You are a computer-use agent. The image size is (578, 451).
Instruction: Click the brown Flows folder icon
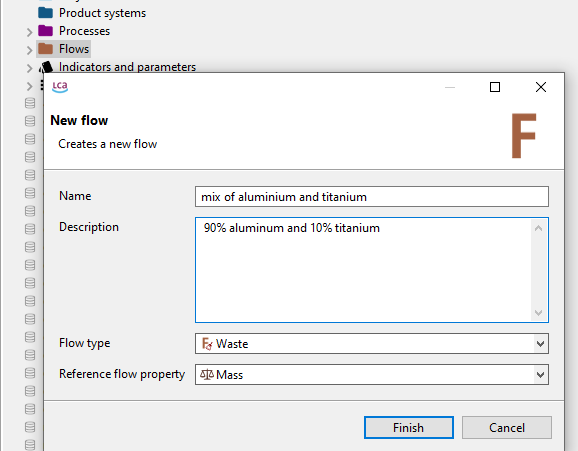coord(45,49)
